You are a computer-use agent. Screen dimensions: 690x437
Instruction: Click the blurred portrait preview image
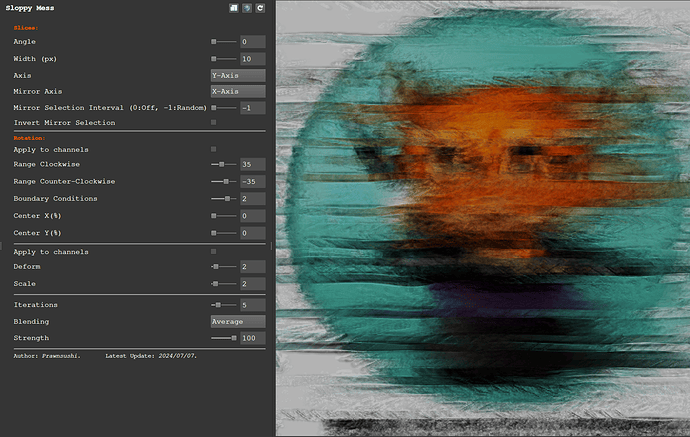point(482,218)
